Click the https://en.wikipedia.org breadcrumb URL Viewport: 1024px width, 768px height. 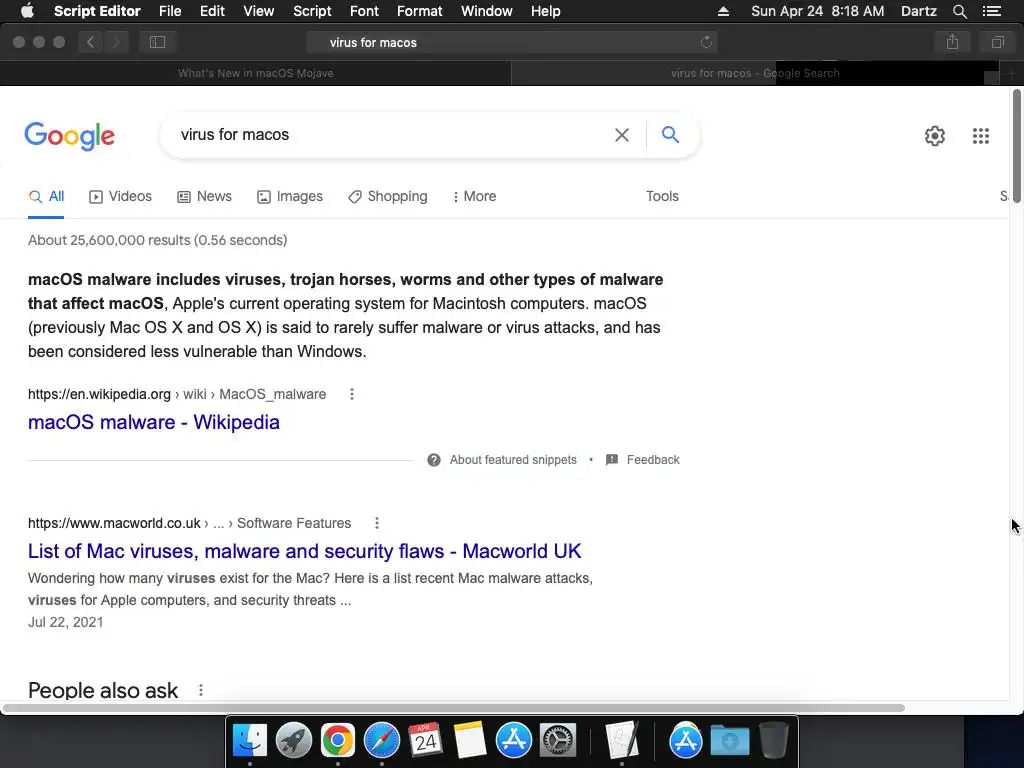[x=99, y=394]
